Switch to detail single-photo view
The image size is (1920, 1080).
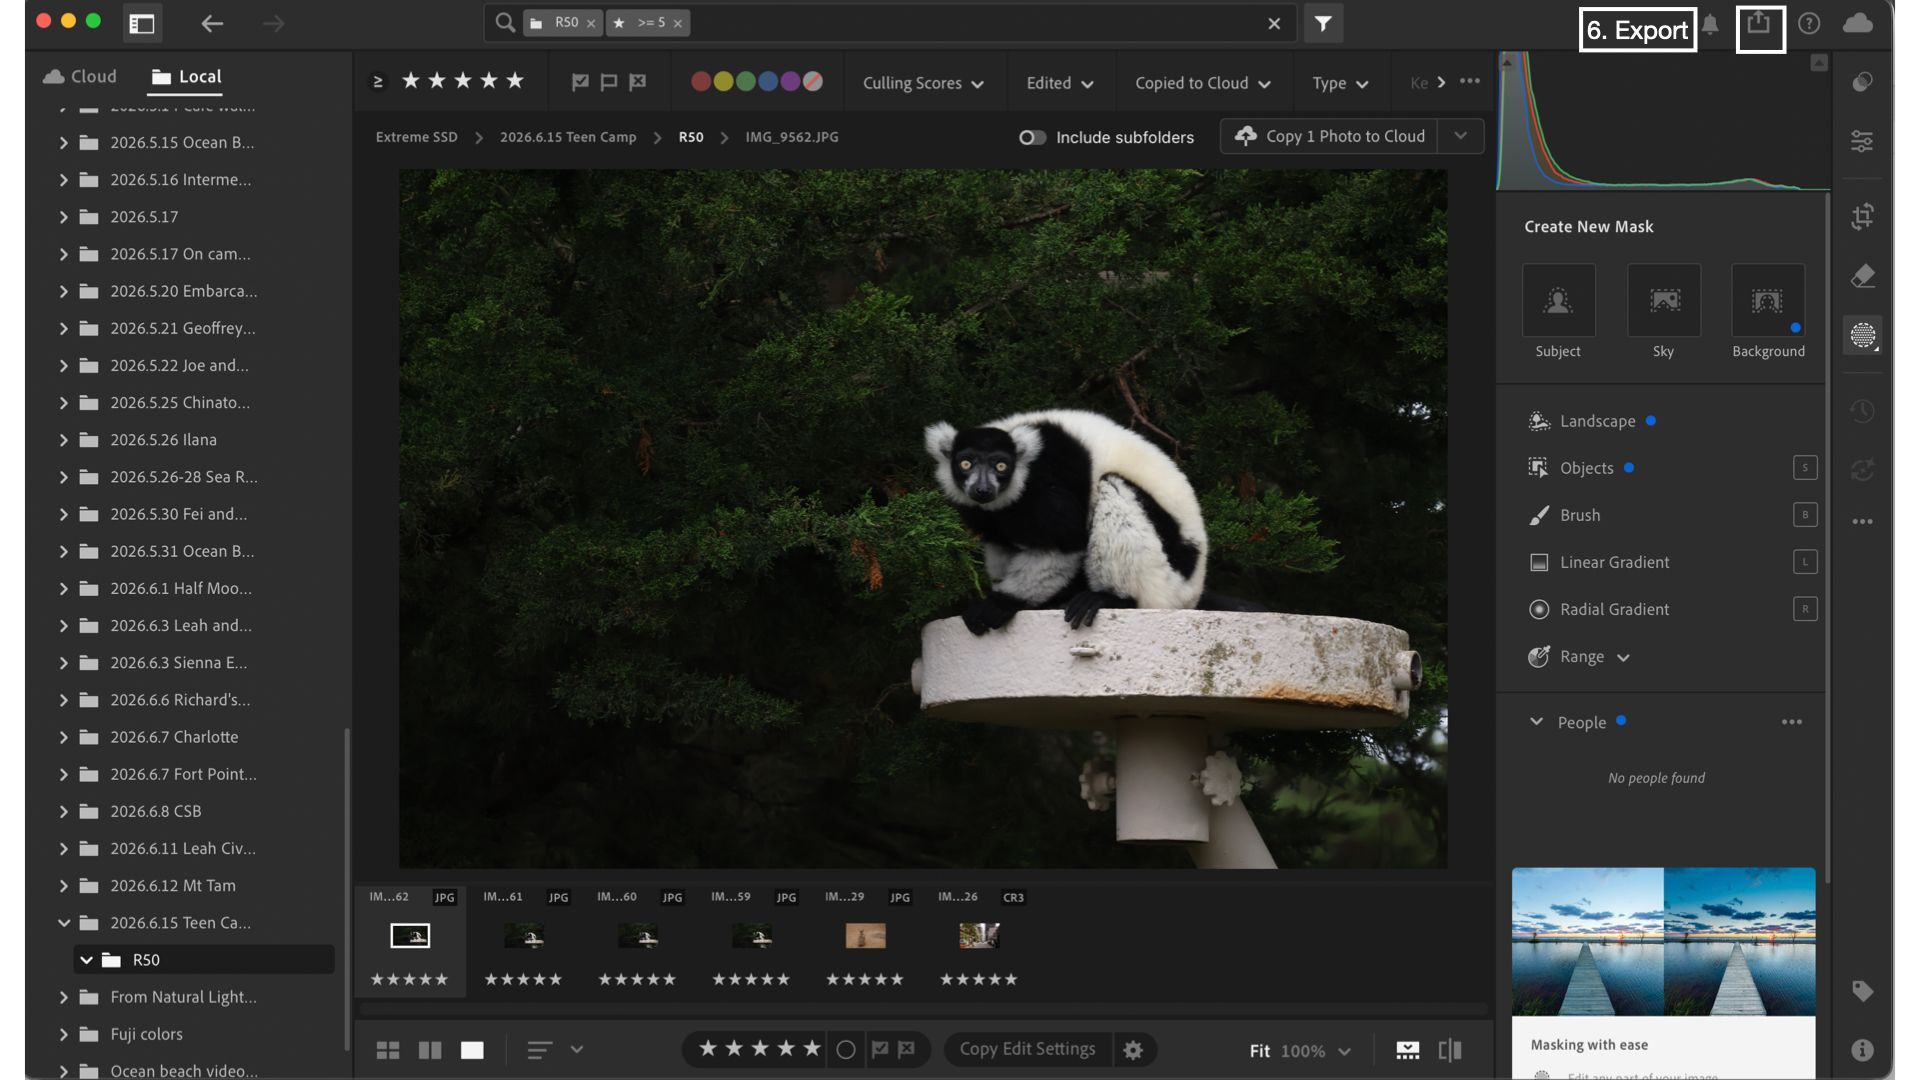[x=472, y=1050]
